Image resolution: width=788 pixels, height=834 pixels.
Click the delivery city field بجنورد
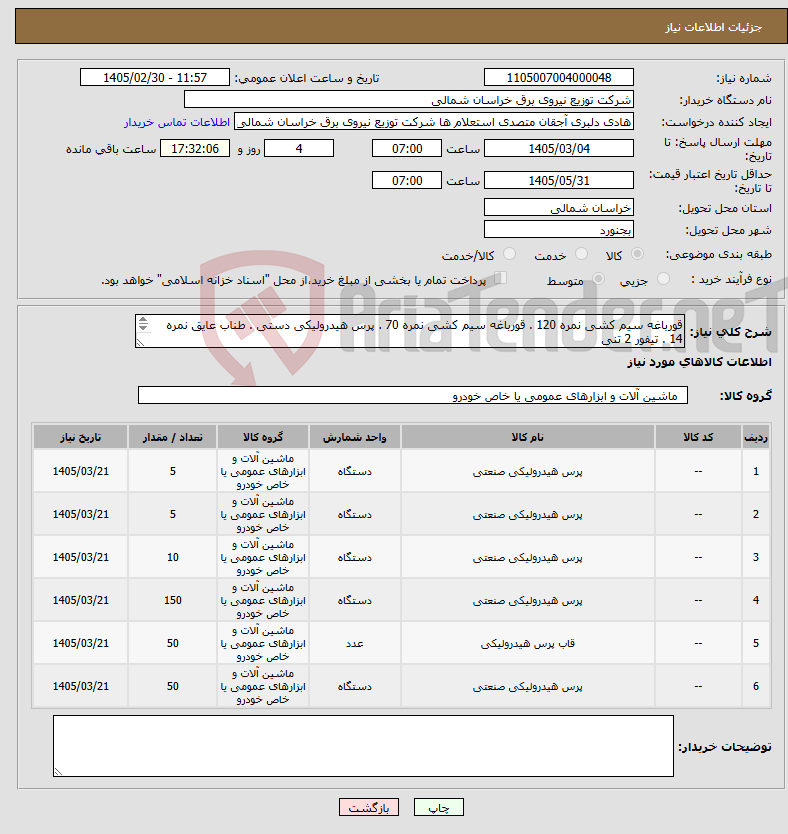pyautogui.click(x=559, y=230)
